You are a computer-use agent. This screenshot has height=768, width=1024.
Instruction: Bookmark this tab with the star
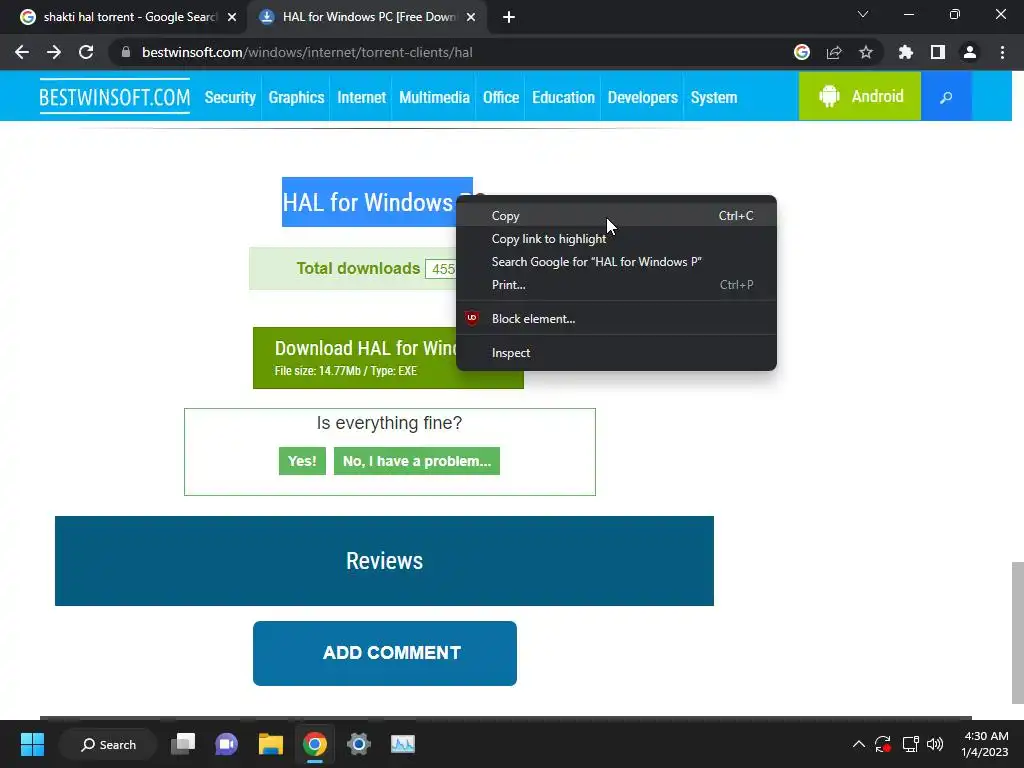[x=866, y=52]
